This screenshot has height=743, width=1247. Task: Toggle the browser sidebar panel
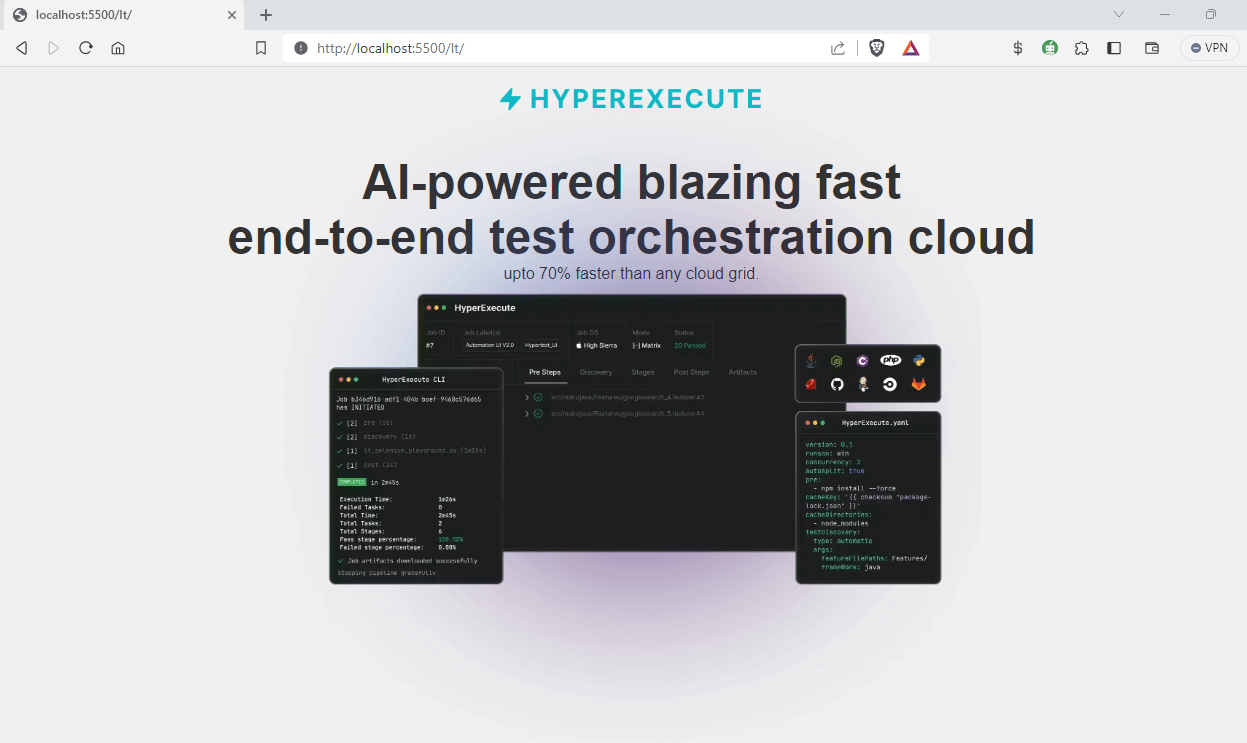point(1114,48)
